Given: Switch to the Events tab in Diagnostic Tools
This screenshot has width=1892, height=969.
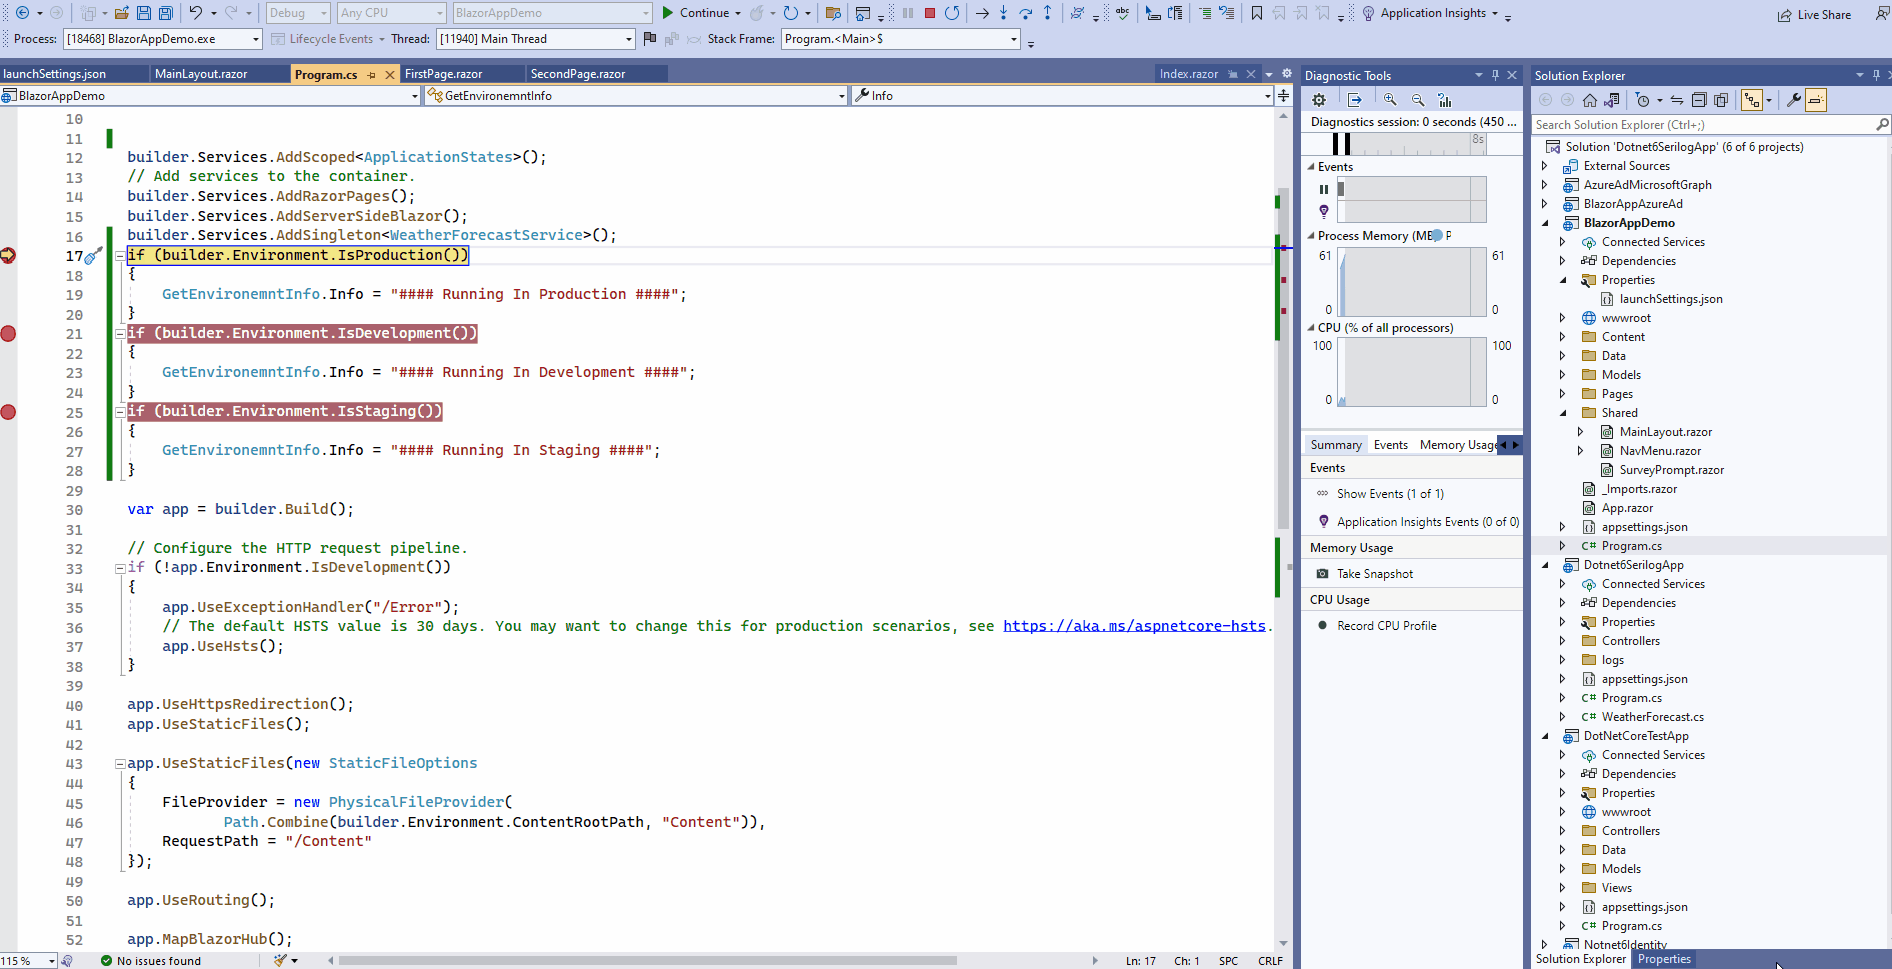Looking at the screenshot, I should pyautogui.click(x=1391, y=444).
